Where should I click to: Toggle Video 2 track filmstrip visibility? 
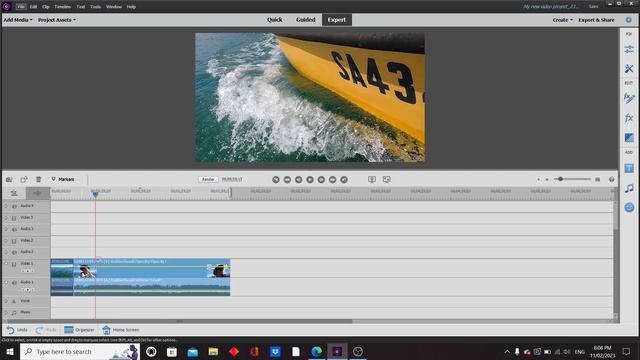pyautogui.click(x=14, y=241)
